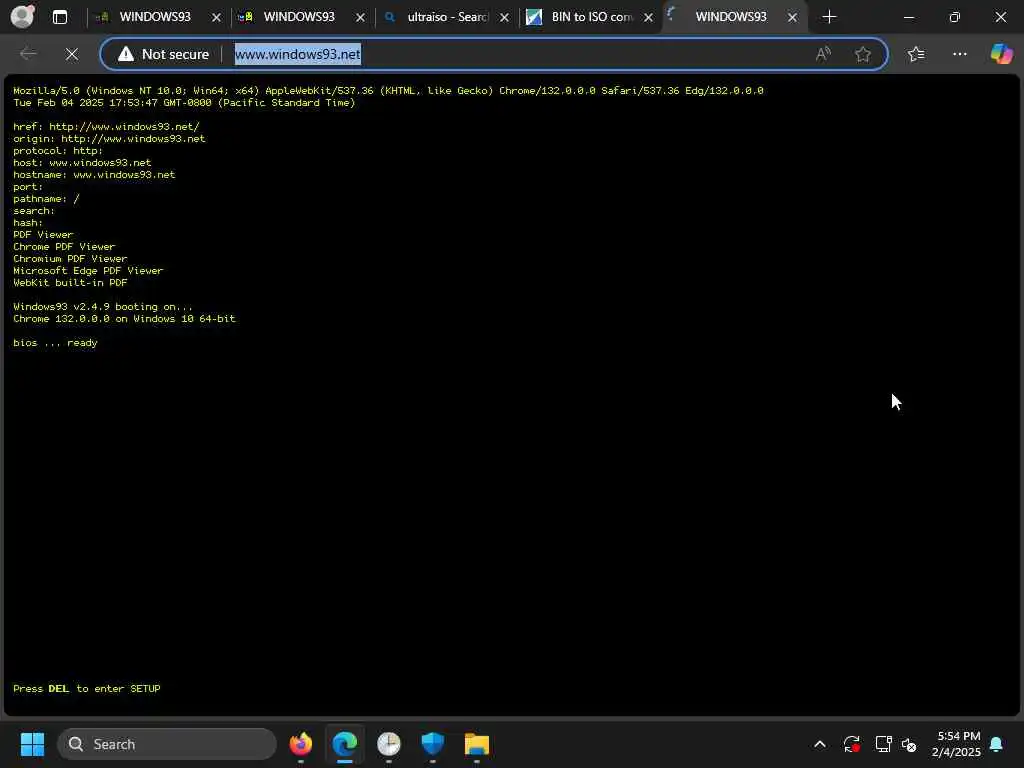Screen dimensions: 1024x768
Task: Click the 'bios ... ready' line
Action: (56, 343)
